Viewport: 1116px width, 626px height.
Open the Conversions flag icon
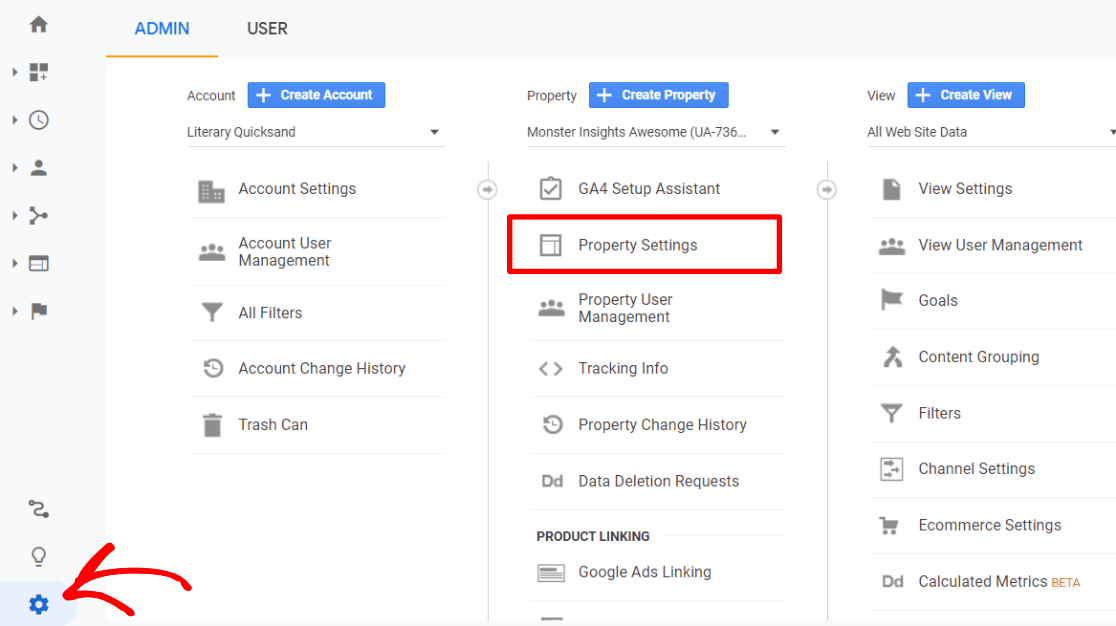click(38, 311)
